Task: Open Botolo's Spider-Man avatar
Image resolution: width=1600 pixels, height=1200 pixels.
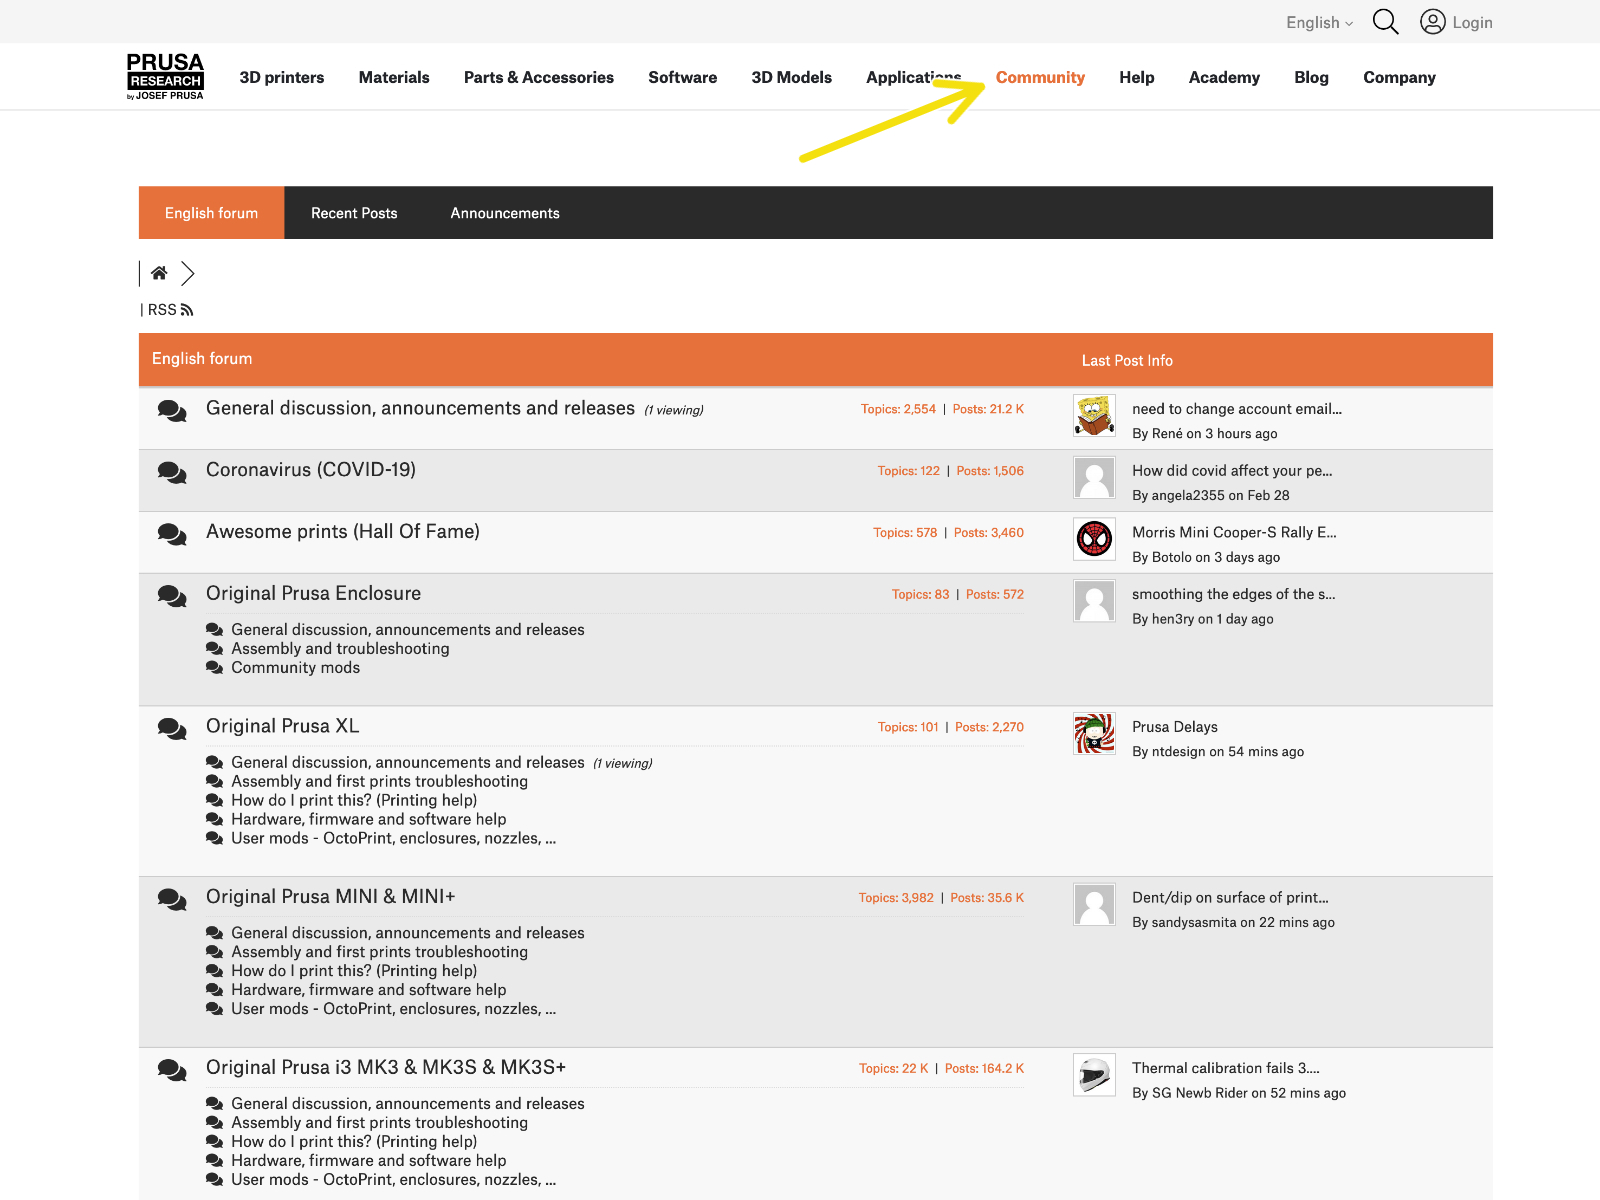Action: [1094, 539]
